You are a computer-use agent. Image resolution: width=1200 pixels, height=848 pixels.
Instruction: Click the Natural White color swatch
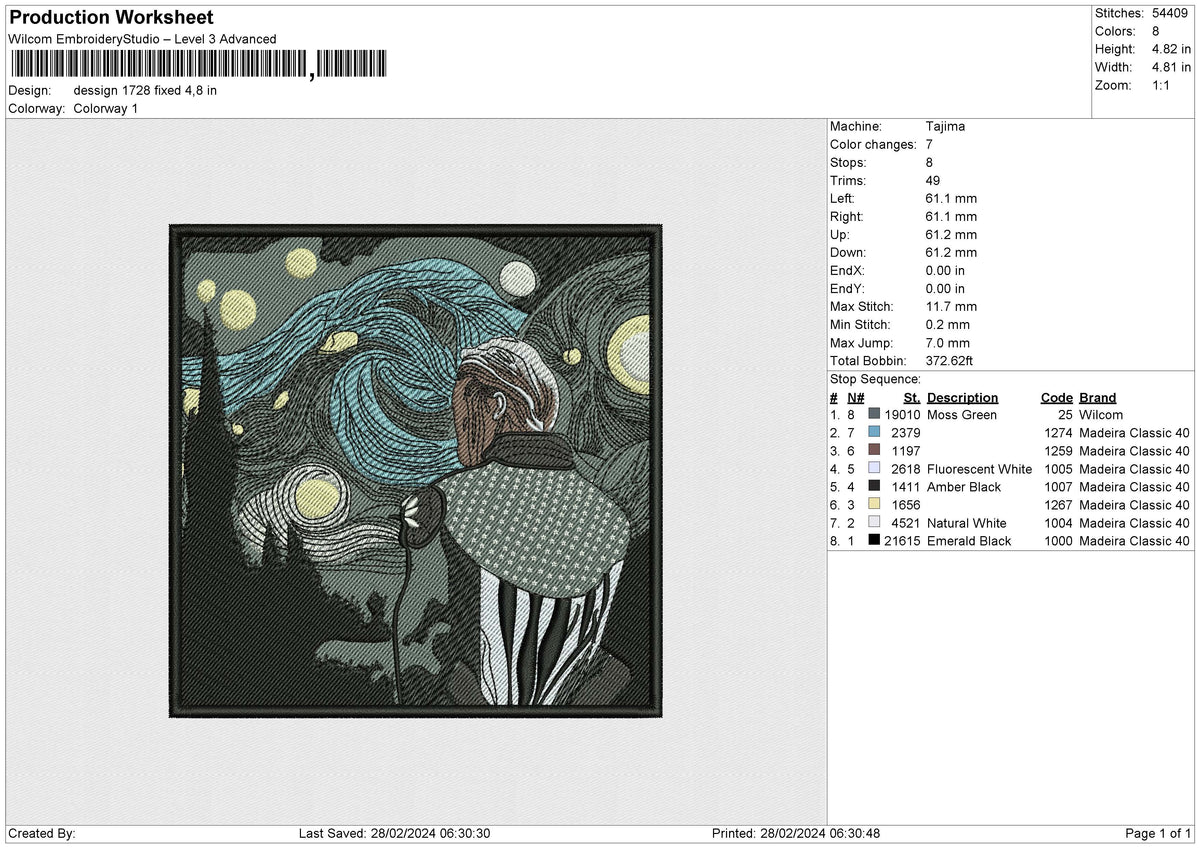(874, 523)
